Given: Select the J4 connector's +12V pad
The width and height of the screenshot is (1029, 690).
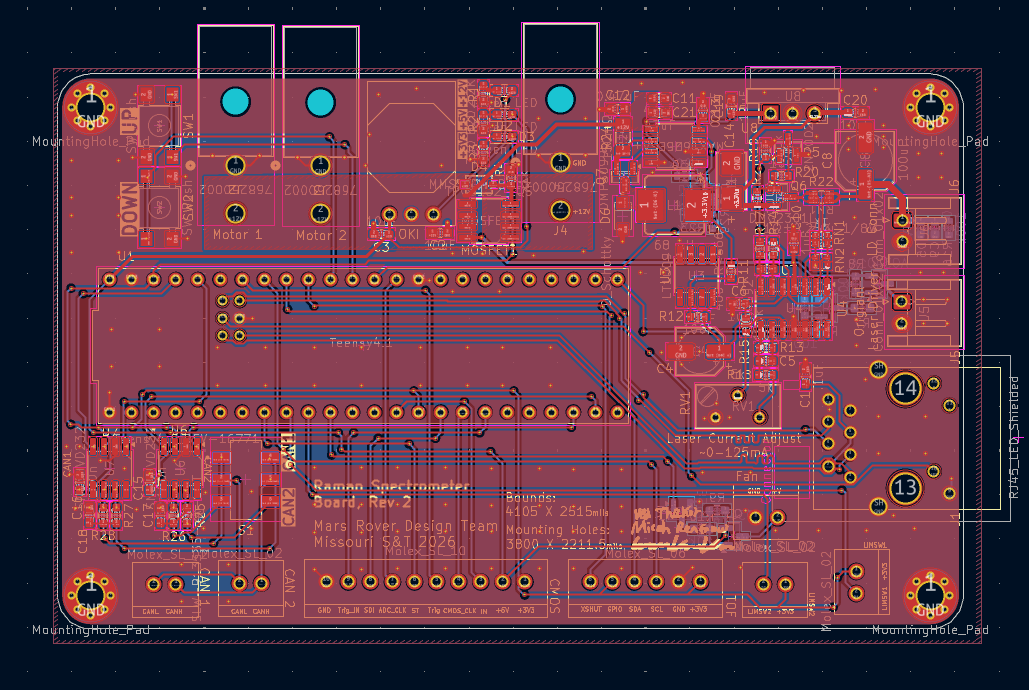Looking at the screenshot, I should click(x=561, y=209).
